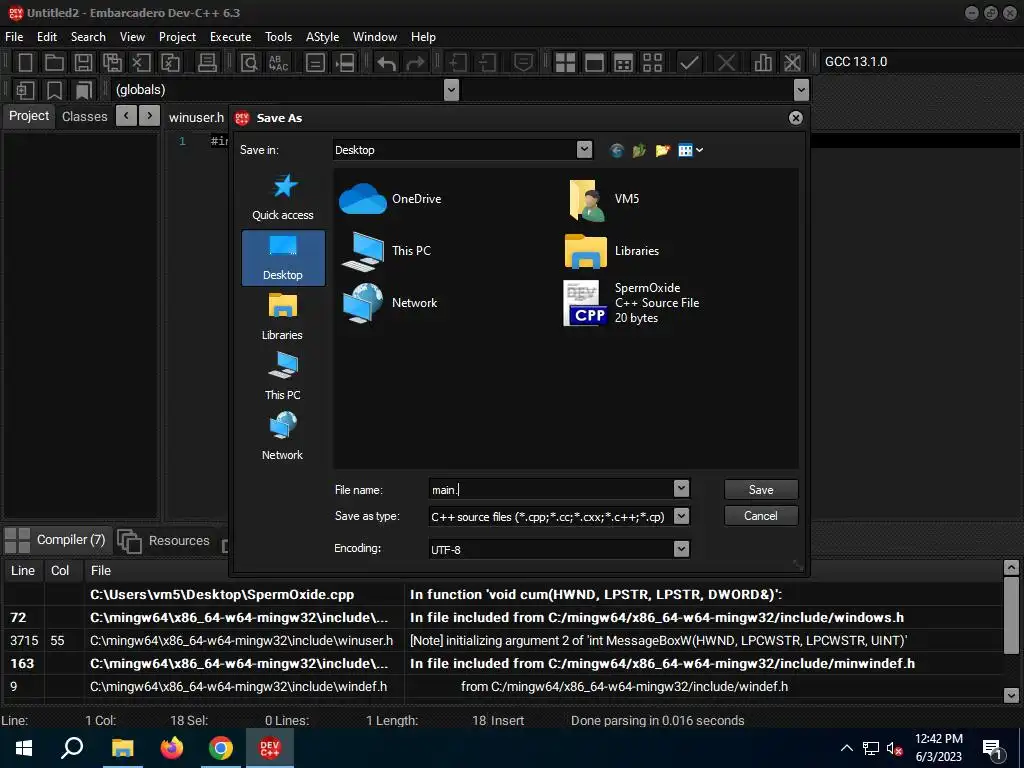This screenshot has width=1024, height=768.
Task: Switch to the Classes tab
Action: coord(84,116)
